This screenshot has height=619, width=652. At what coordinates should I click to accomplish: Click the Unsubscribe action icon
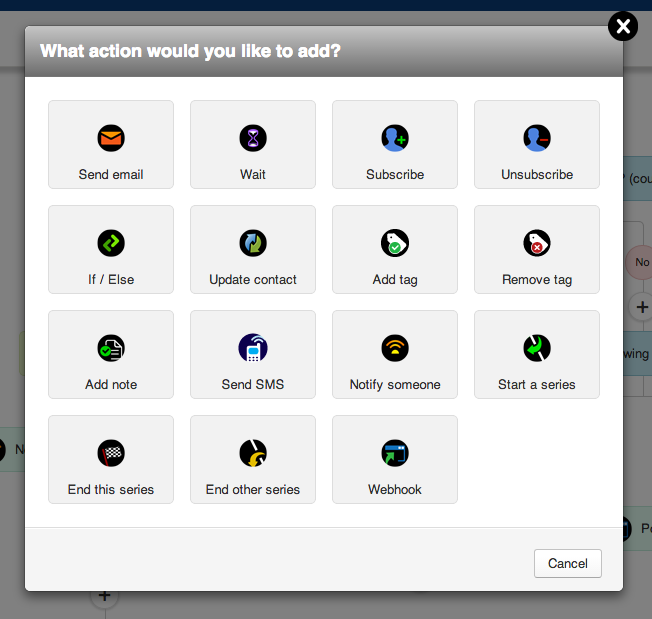click(537, 138)
